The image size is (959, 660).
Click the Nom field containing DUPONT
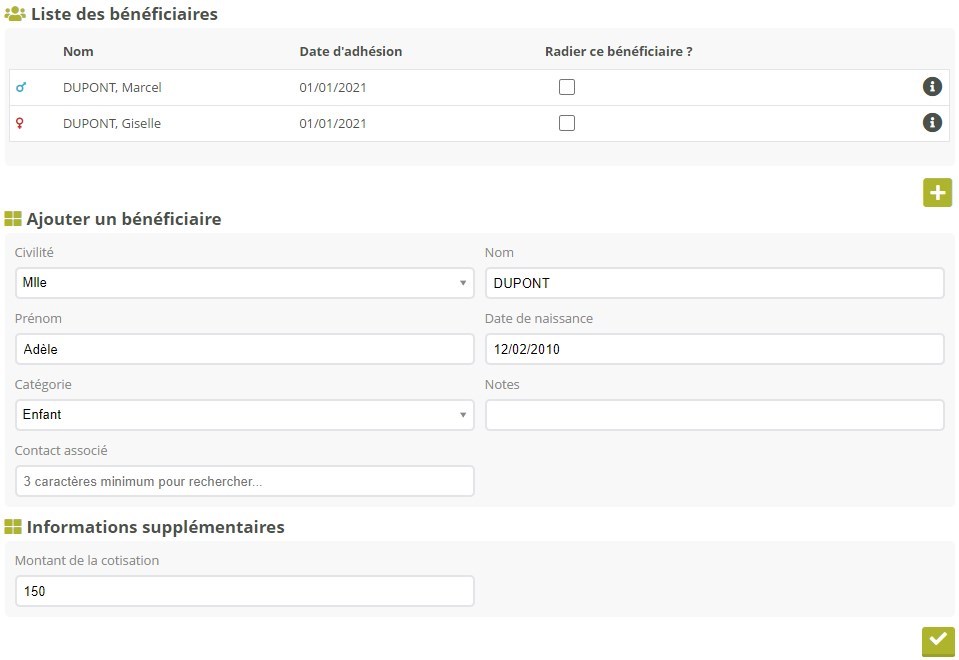pos(714,283)
